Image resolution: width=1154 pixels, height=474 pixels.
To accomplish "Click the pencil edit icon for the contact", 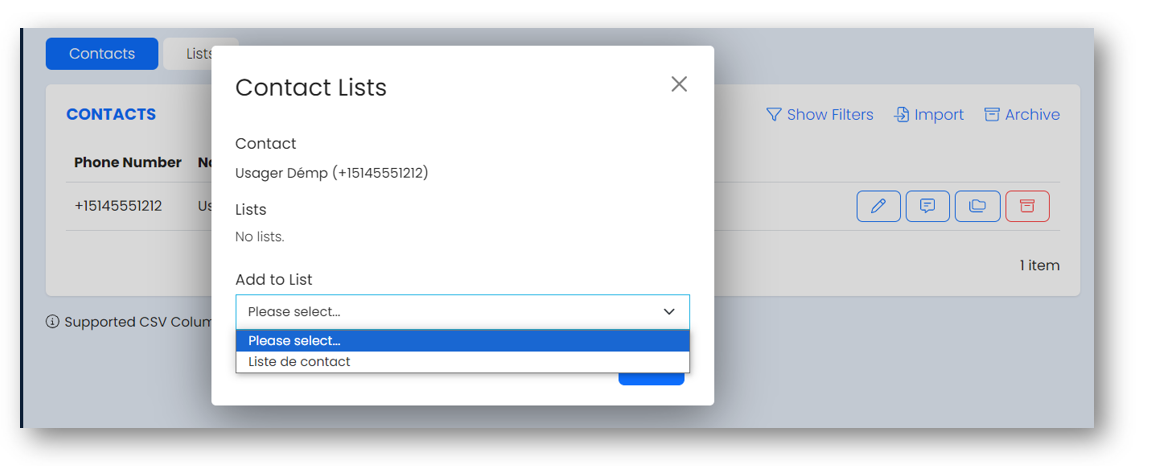I will coord(878,206).
